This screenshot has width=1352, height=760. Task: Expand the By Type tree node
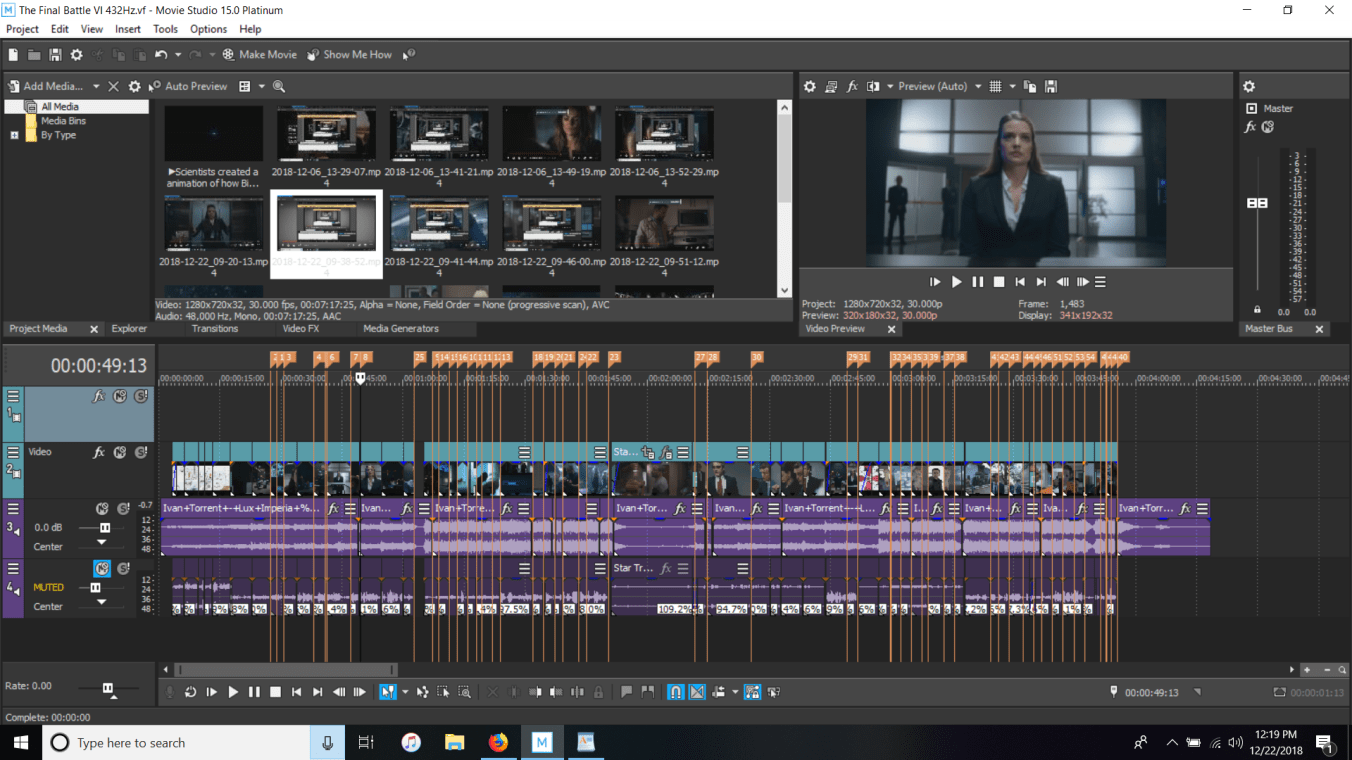coord(14,135)
